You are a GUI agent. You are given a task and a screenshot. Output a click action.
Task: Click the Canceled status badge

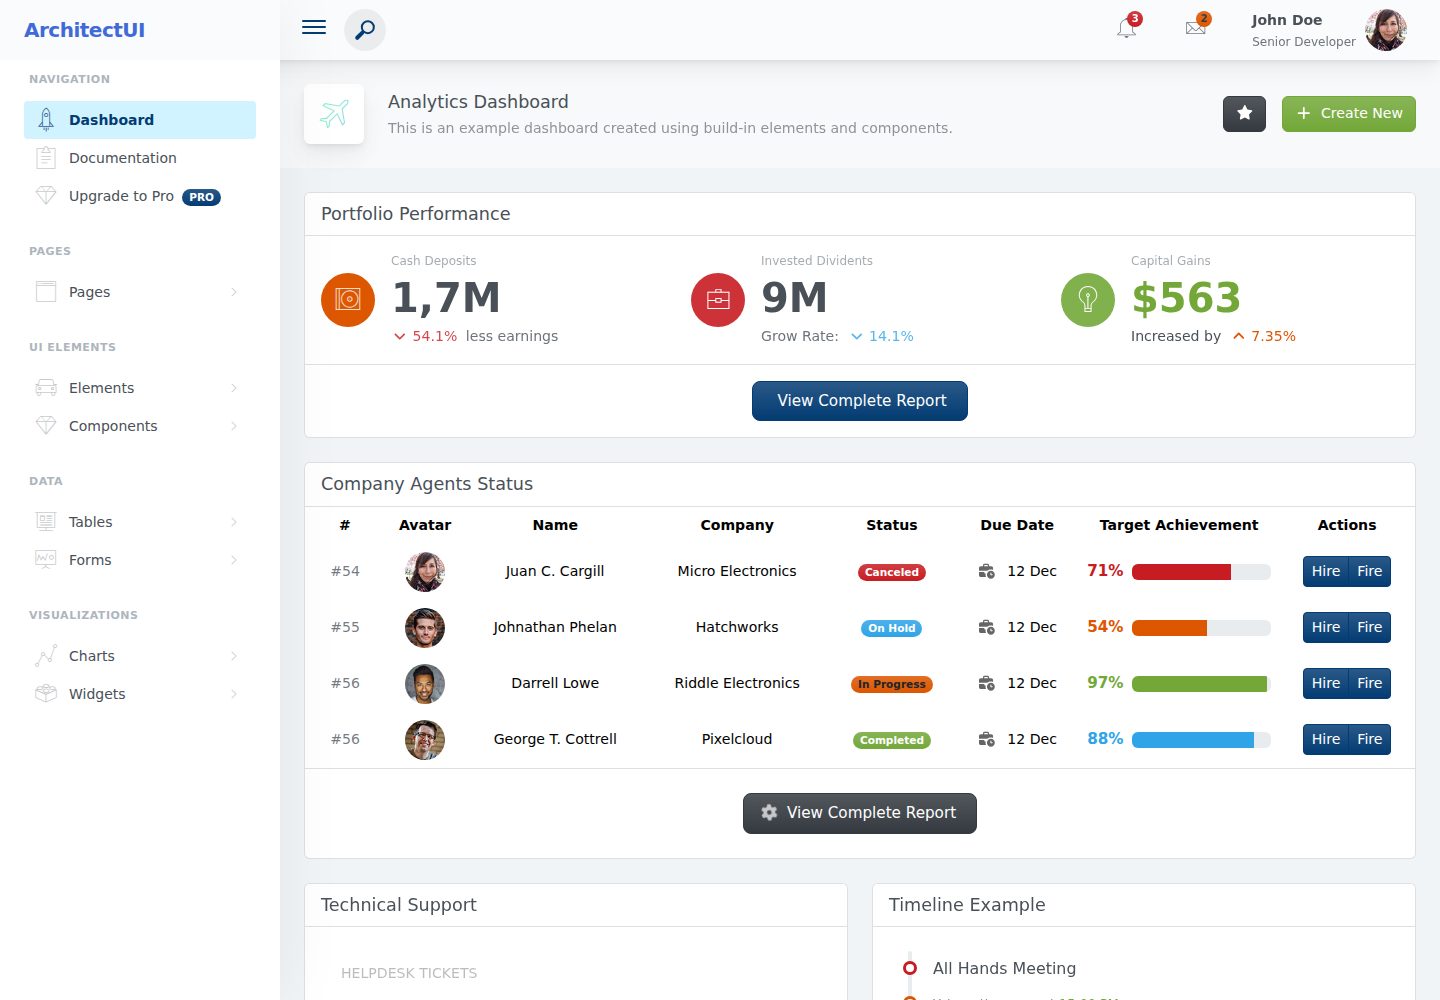(892, 572)
